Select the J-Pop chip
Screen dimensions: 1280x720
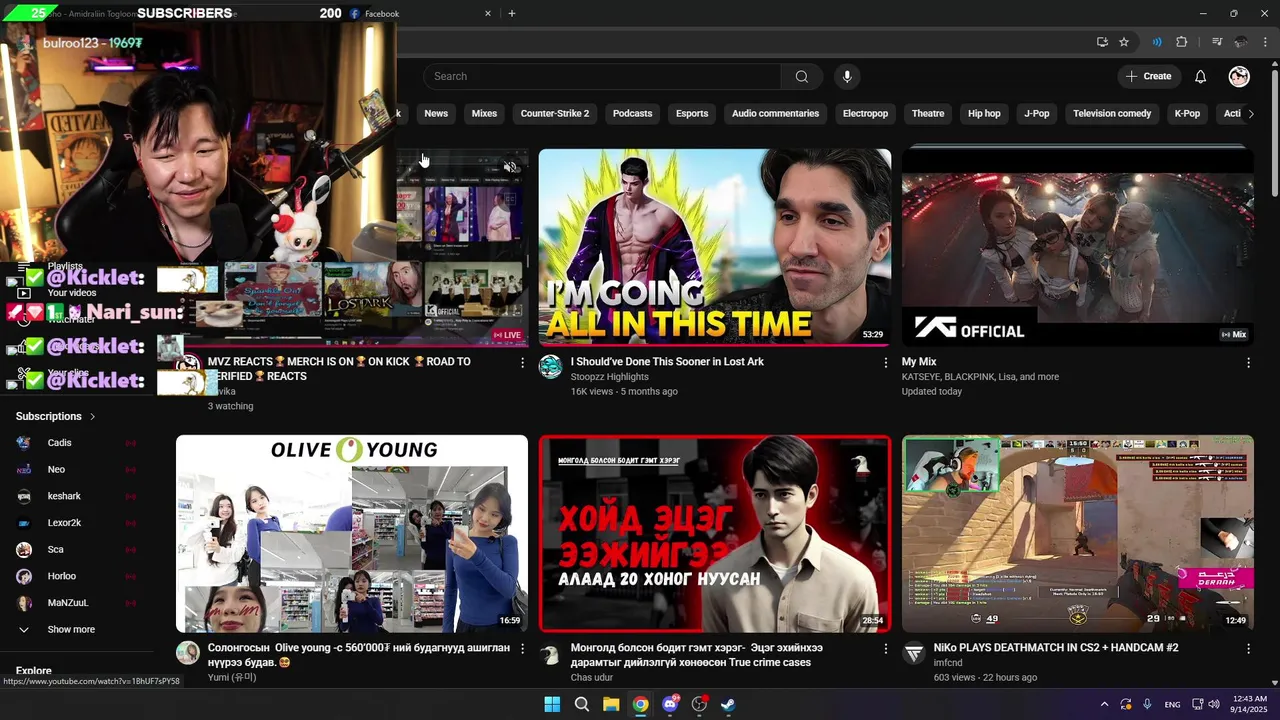coord(1037,113)
